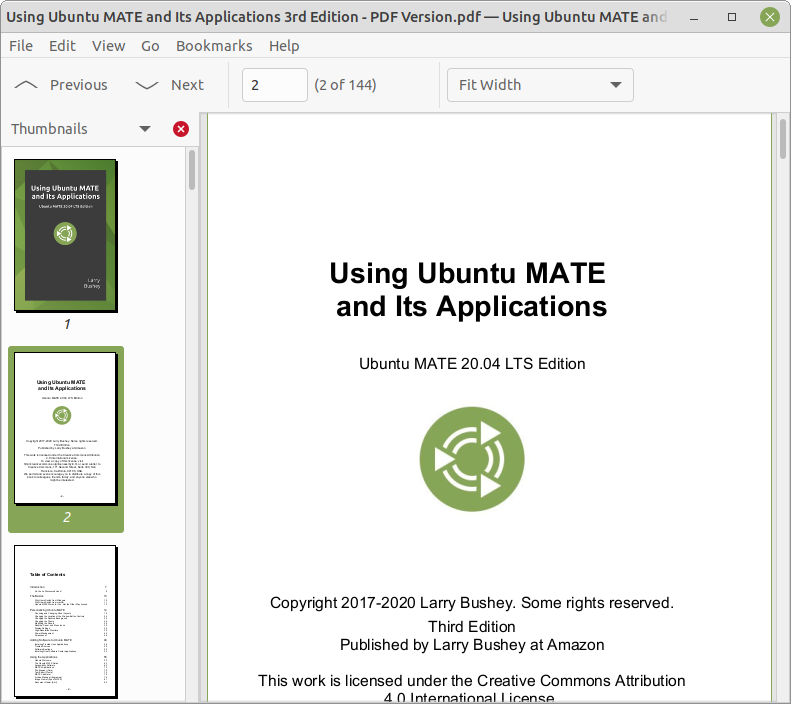Click 'Ubuntu MATE 20.04 LTS Edition' subtitle text
The image size is (791, 704).
click(472, 364)
